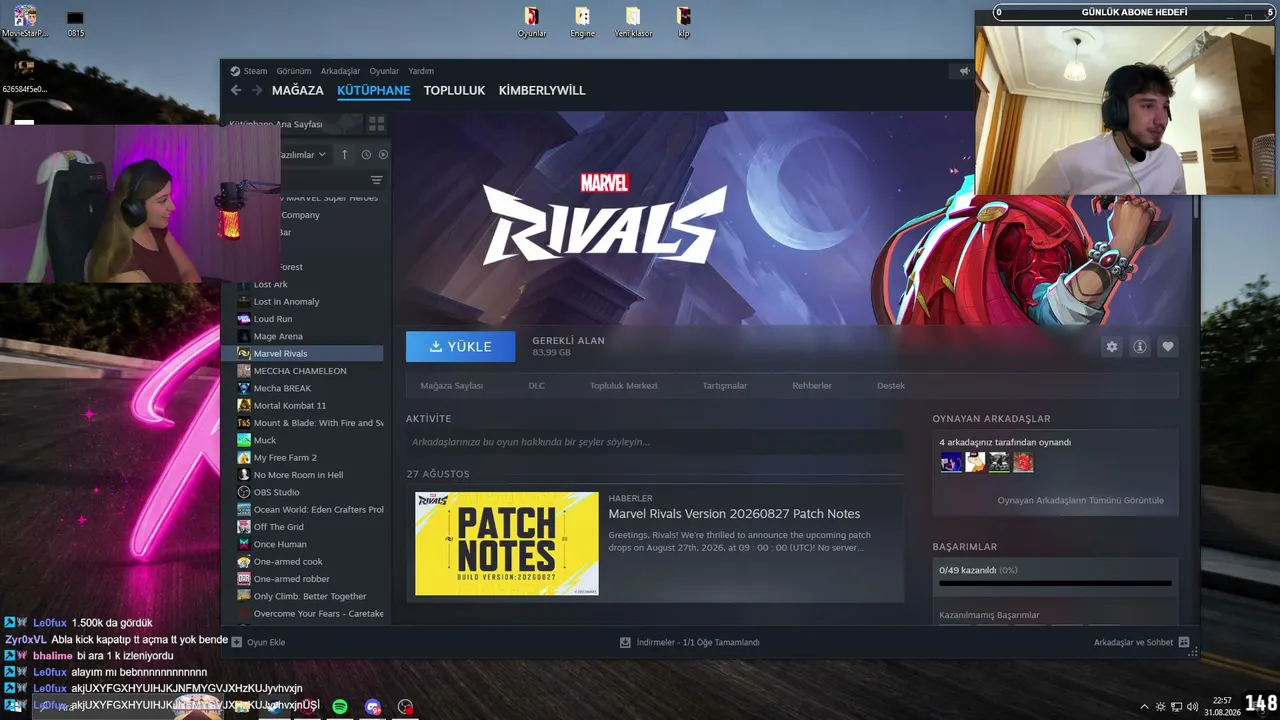
Task: Open the library advanced filter icon
Action: pyautogui.click(x=377, y=180)
